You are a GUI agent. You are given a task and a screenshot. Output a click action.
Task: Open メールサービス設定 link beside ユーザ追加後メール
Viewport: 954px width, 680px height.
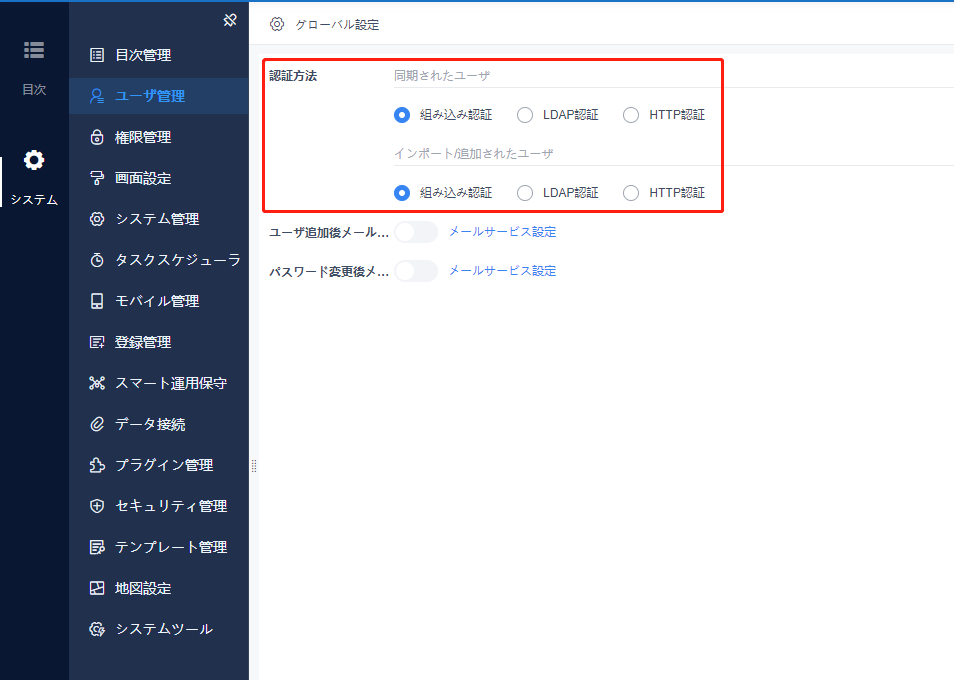coord(503,232)
